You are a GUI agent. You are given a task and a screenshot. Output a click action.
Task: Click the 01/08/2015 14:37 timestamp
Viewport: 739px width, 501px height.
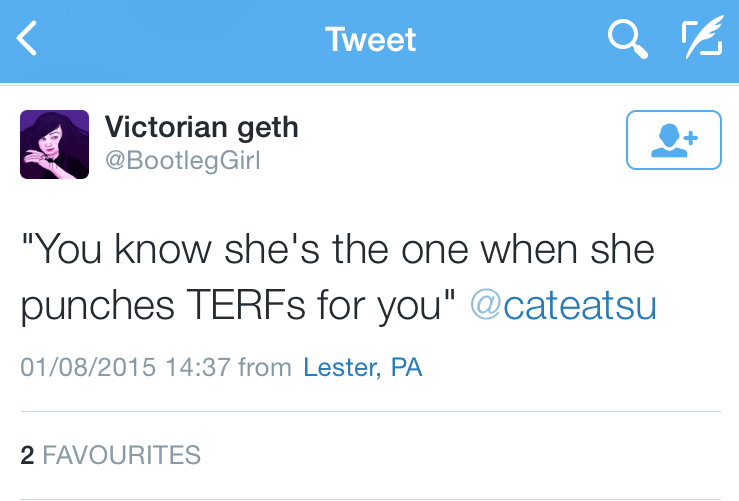(125, 367)
